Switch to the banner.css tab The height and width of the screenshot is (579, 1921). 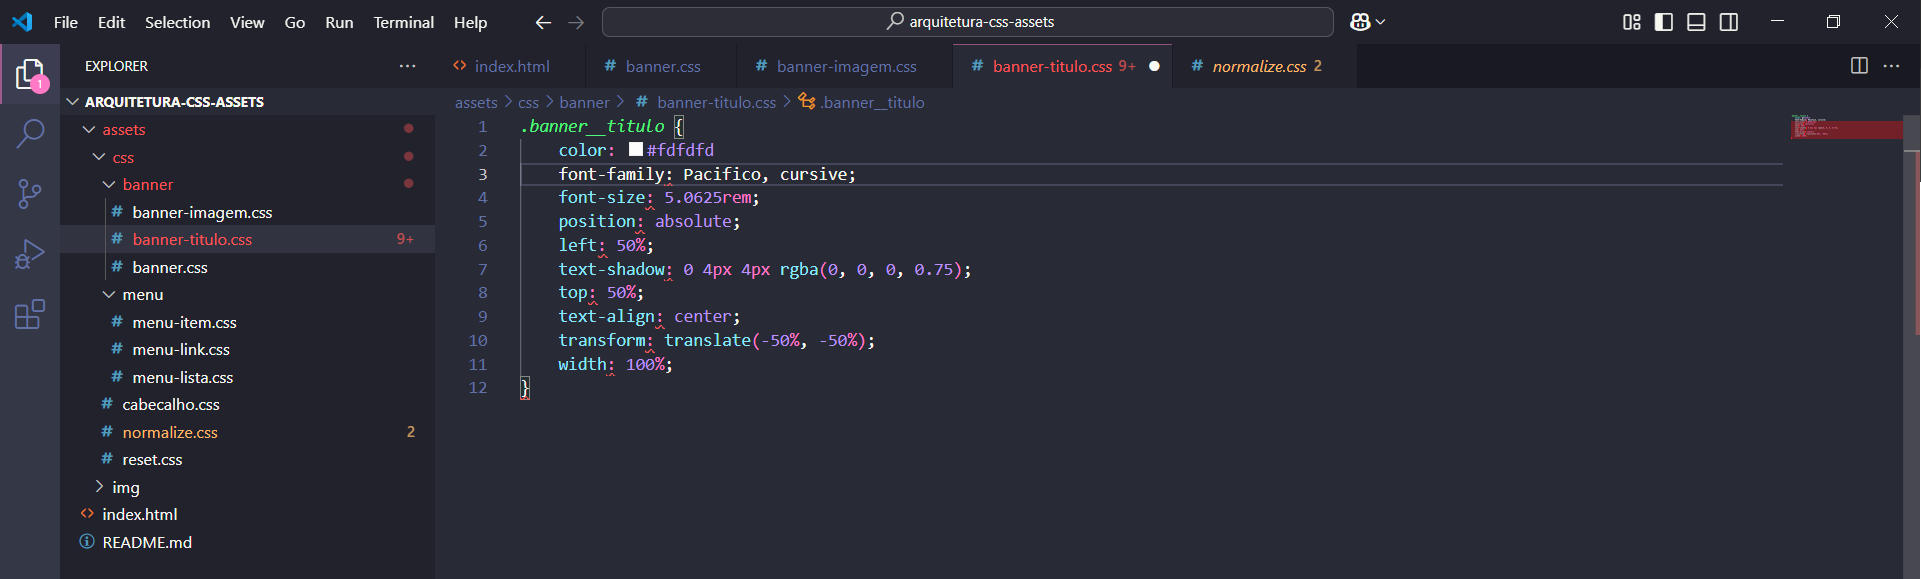tap(662, 66)
